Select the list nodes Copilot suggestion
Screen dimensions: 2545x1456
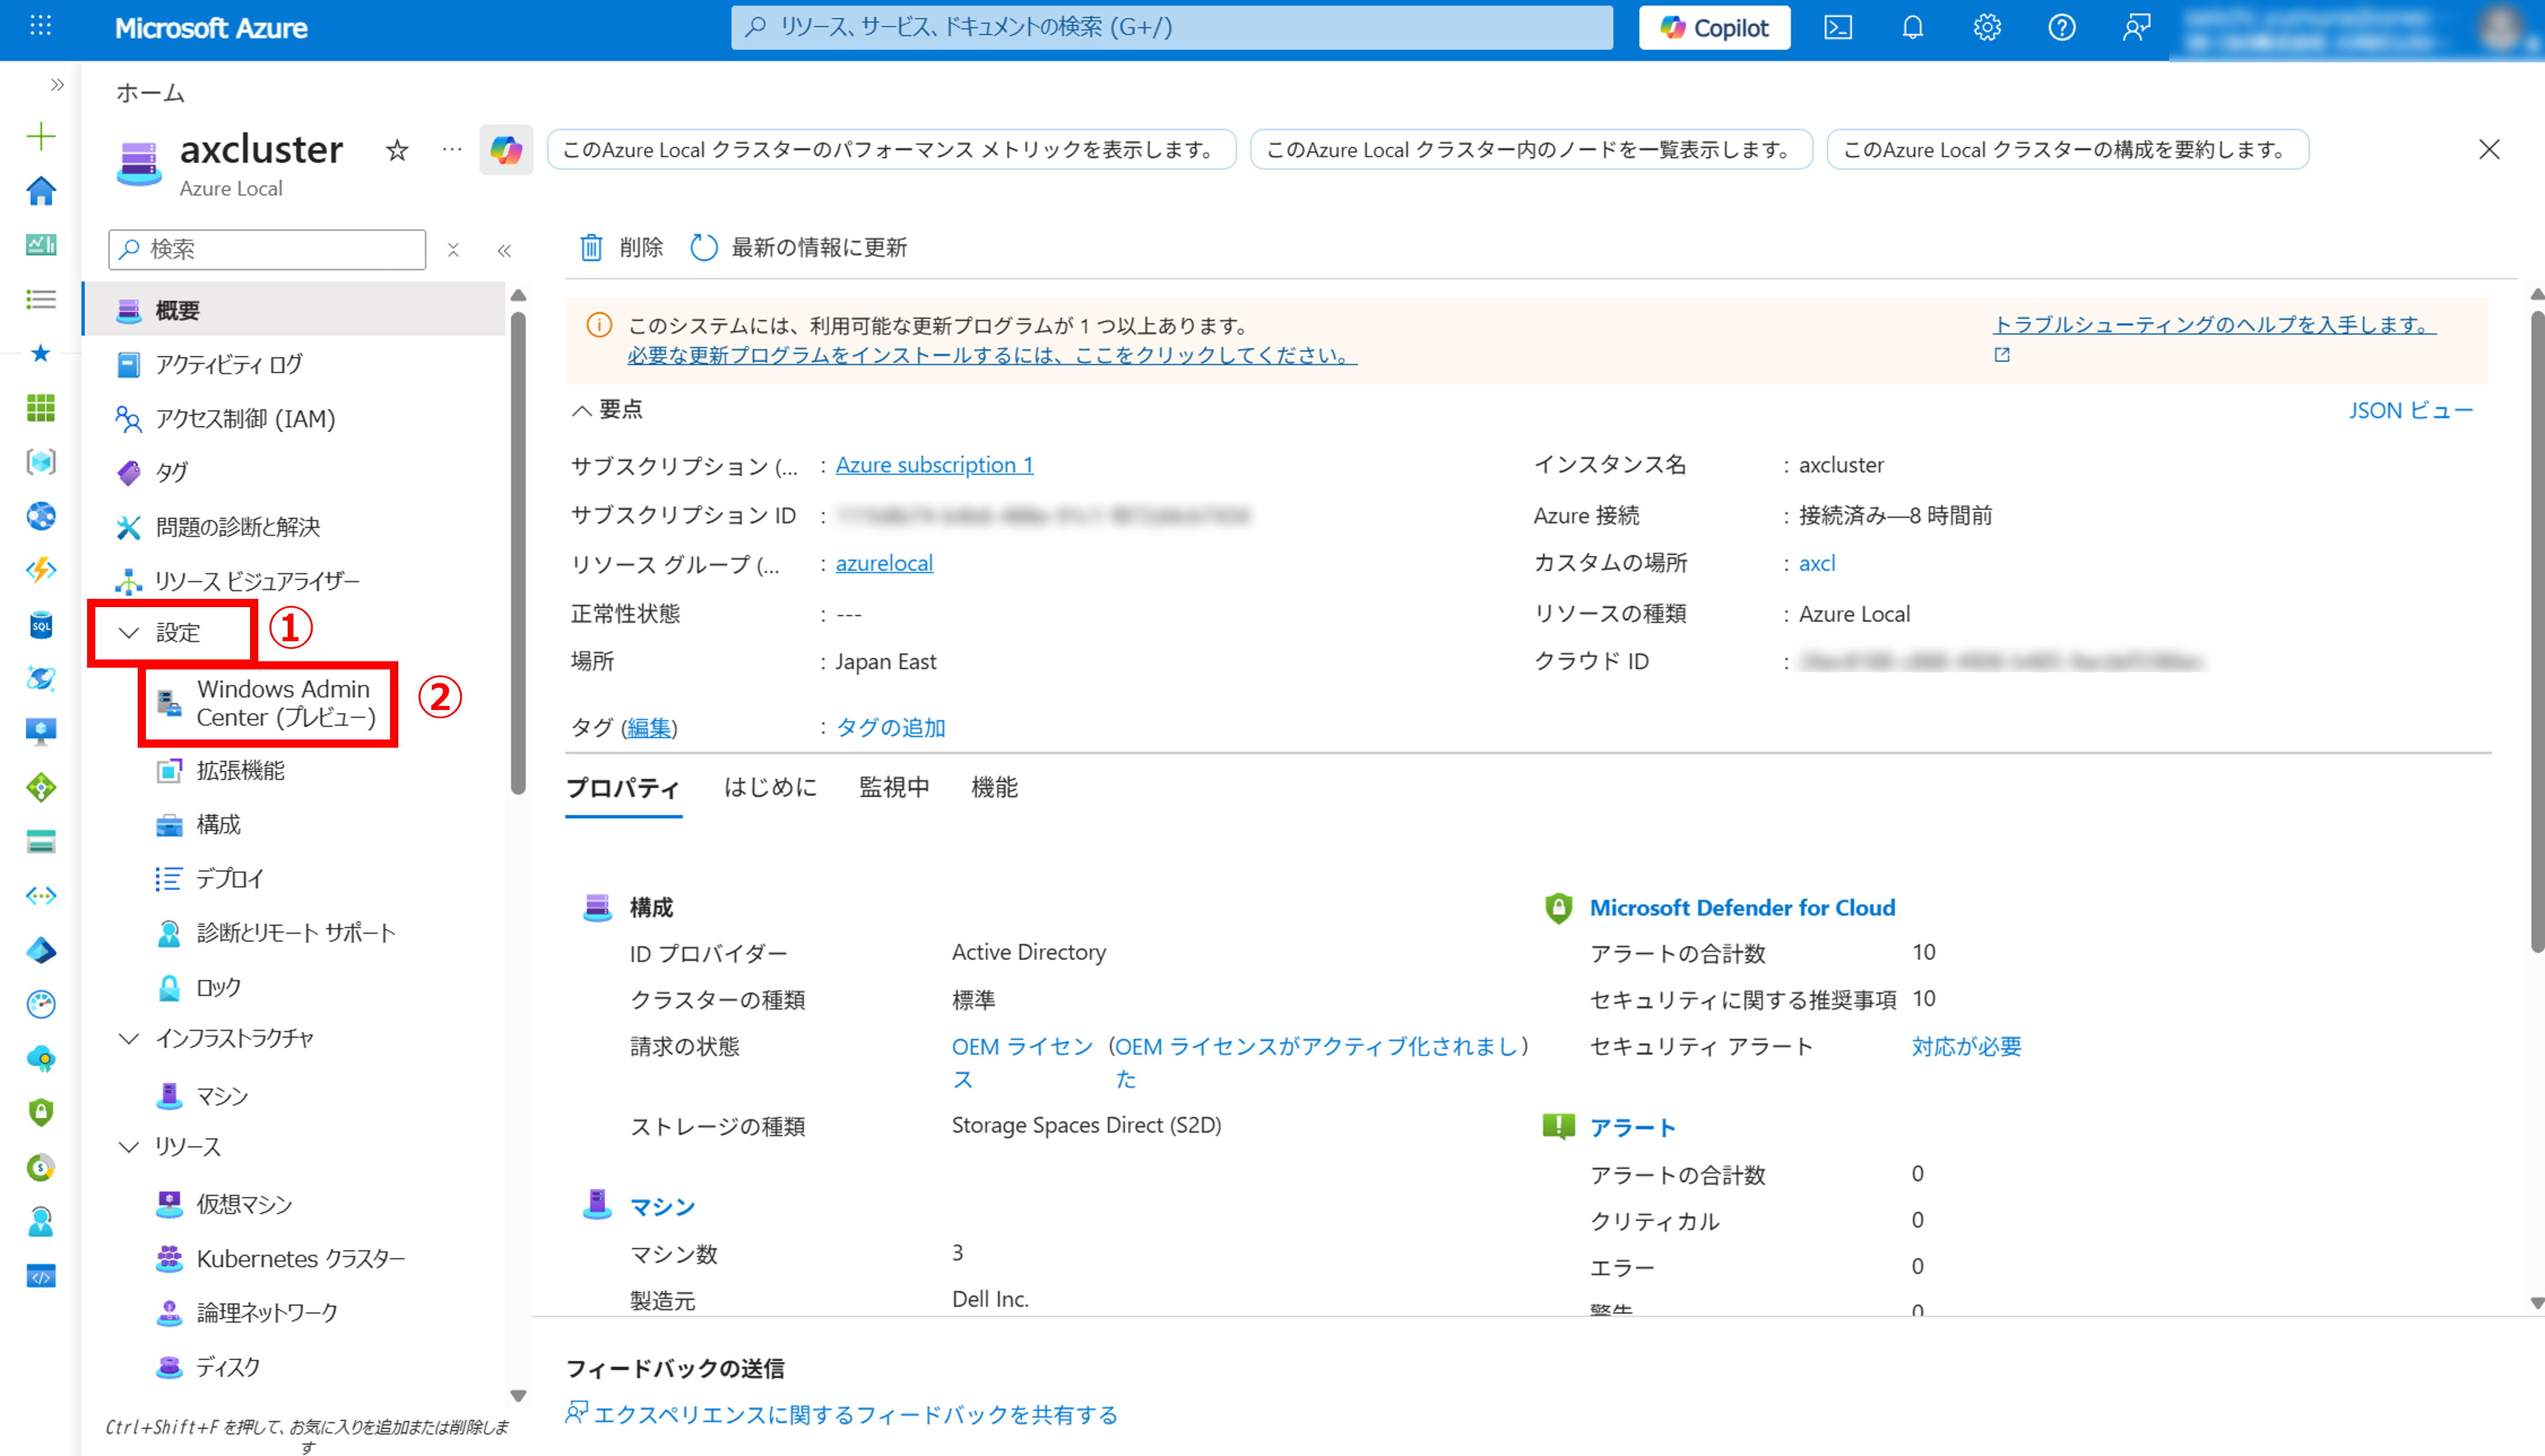[x=1531, y=150]
